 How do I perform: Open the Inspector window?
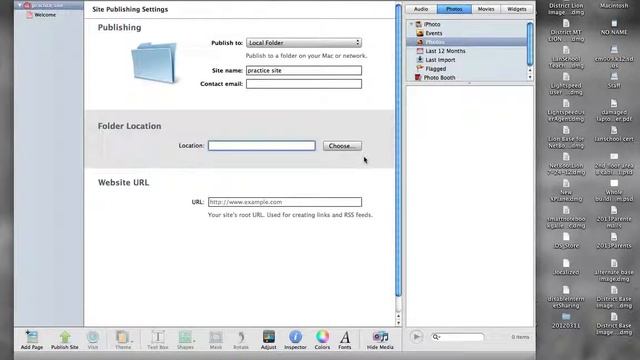coord(295,340)
